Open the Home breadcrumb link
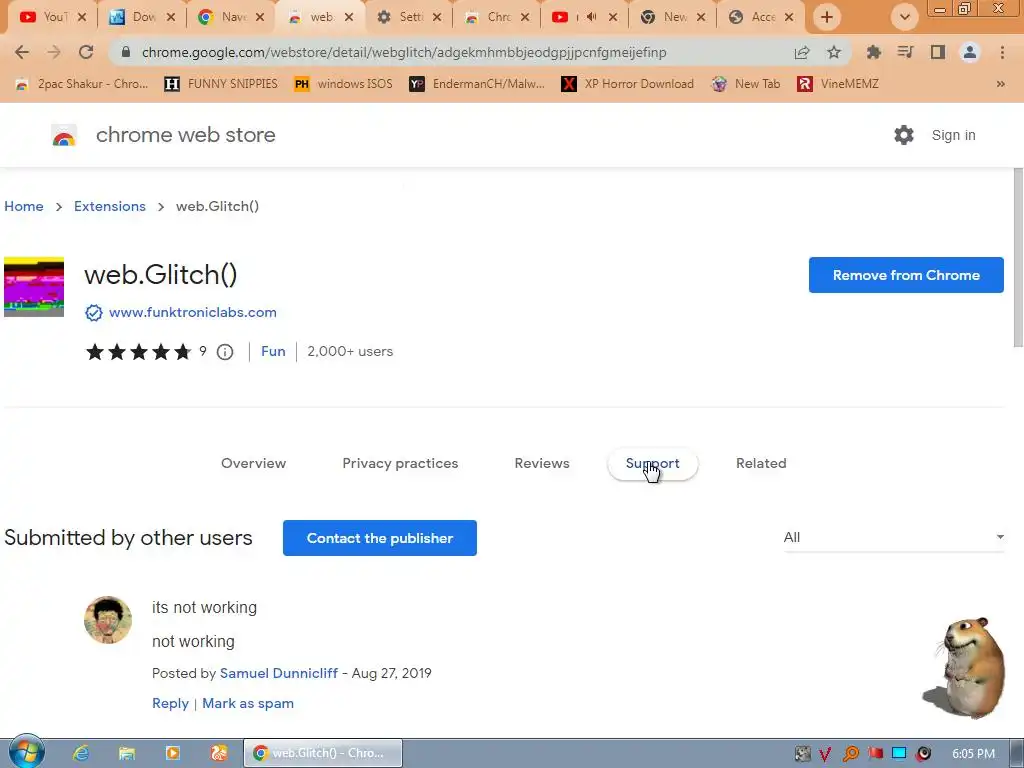The image size is (1024, 768). tap(24, 206)
